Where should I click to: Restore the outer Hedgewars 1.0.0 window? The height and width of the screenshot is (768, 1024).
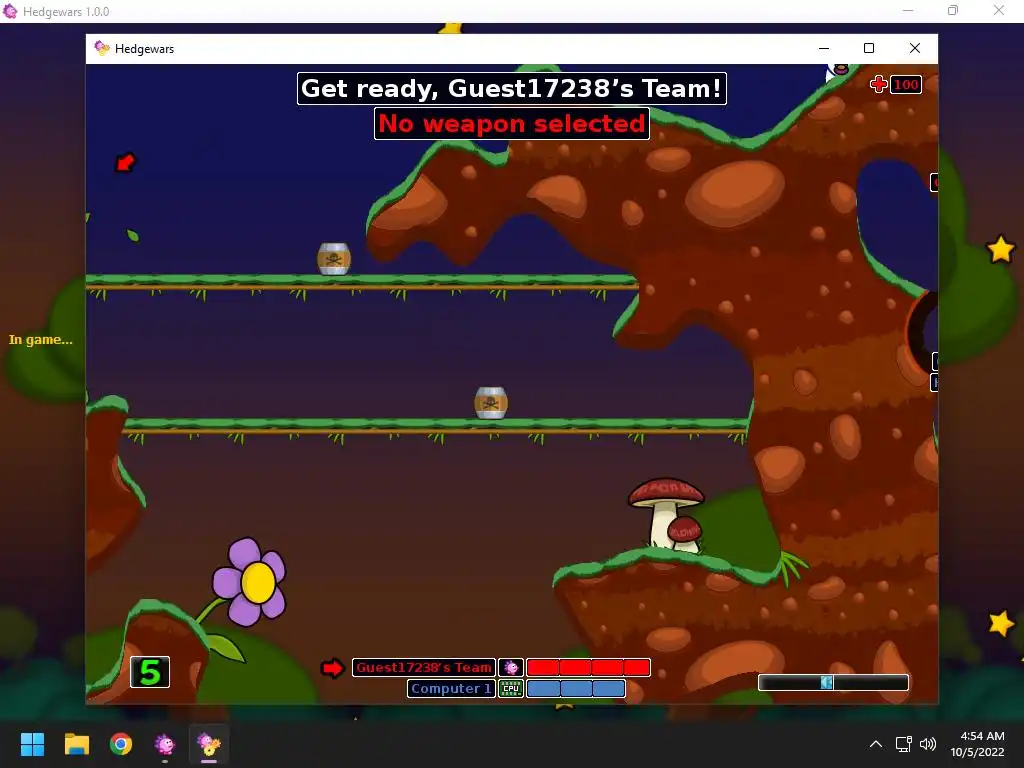953,10
